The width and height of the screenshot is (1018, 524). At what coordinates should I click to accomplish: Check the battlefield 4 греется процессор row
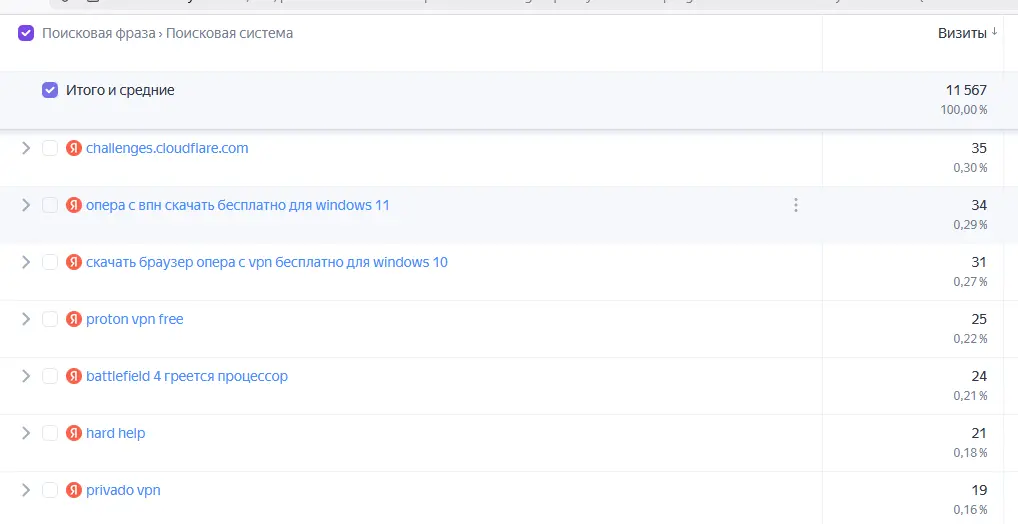tap(50, 376)
